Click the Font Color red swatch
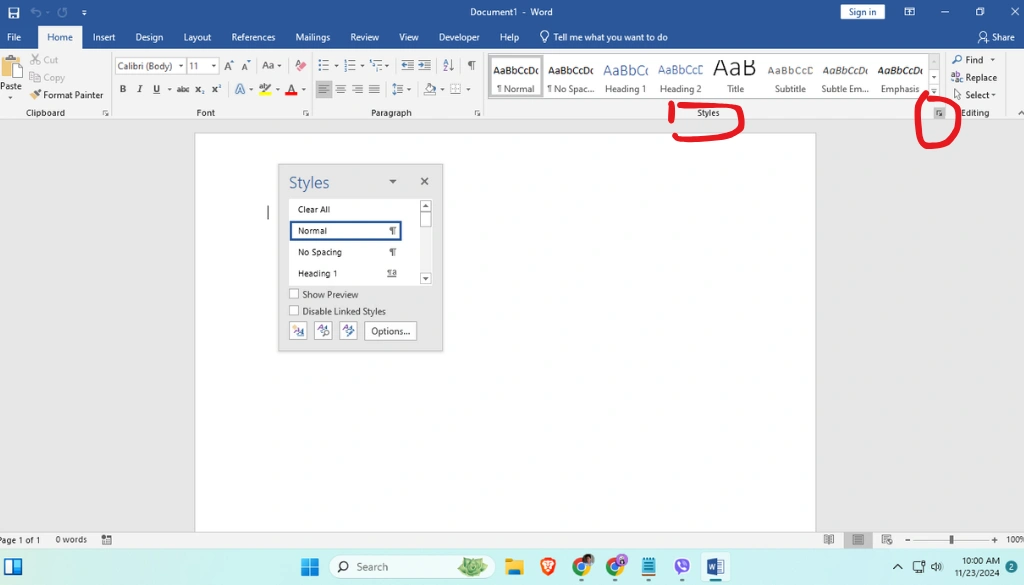The height and width of the screenshot is (585, 1024). [x=291, y=89]
